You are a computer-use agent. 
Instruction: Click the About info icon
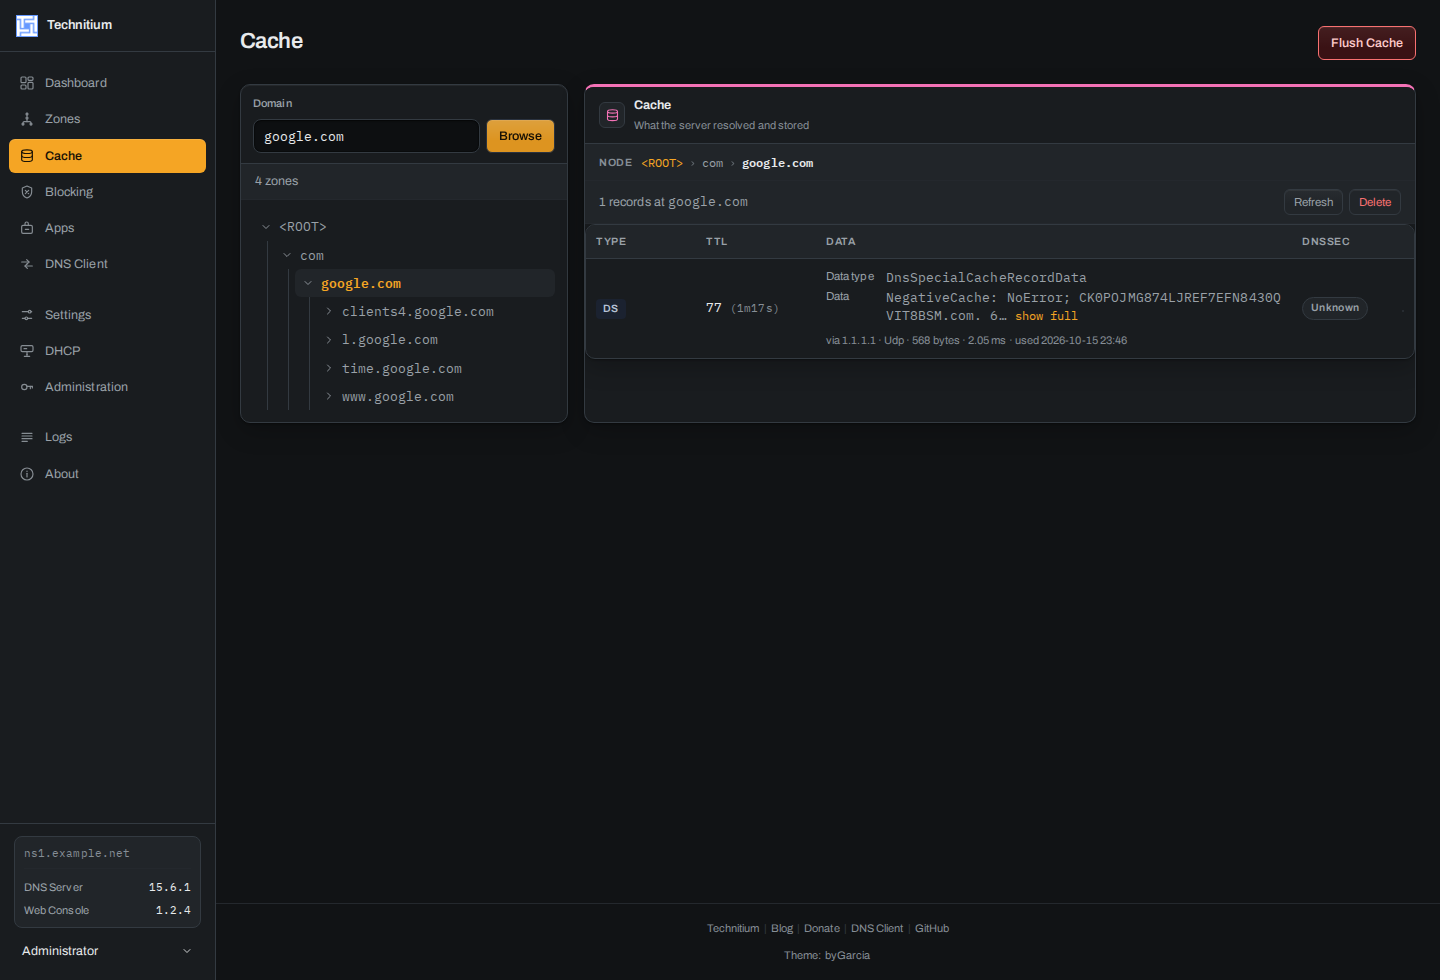tap(27, 474)
